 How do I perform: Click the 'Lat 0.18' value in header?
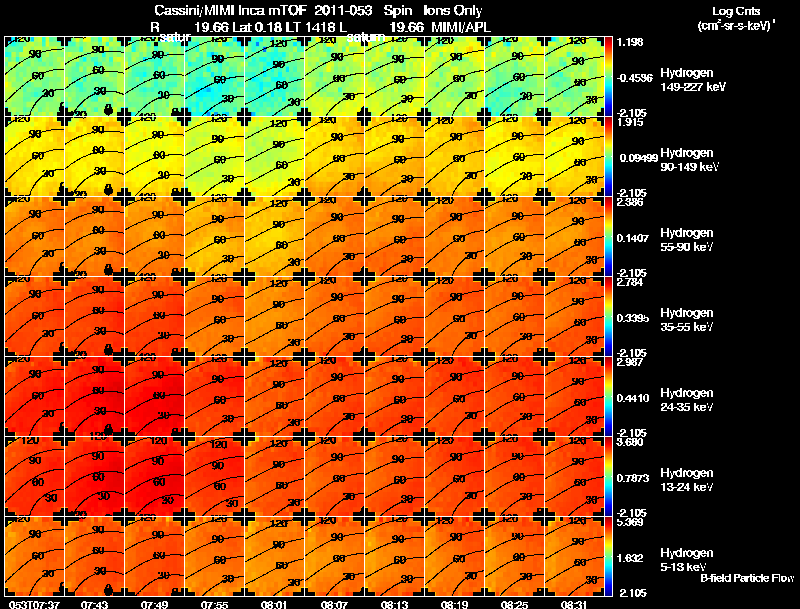point(258,27)
